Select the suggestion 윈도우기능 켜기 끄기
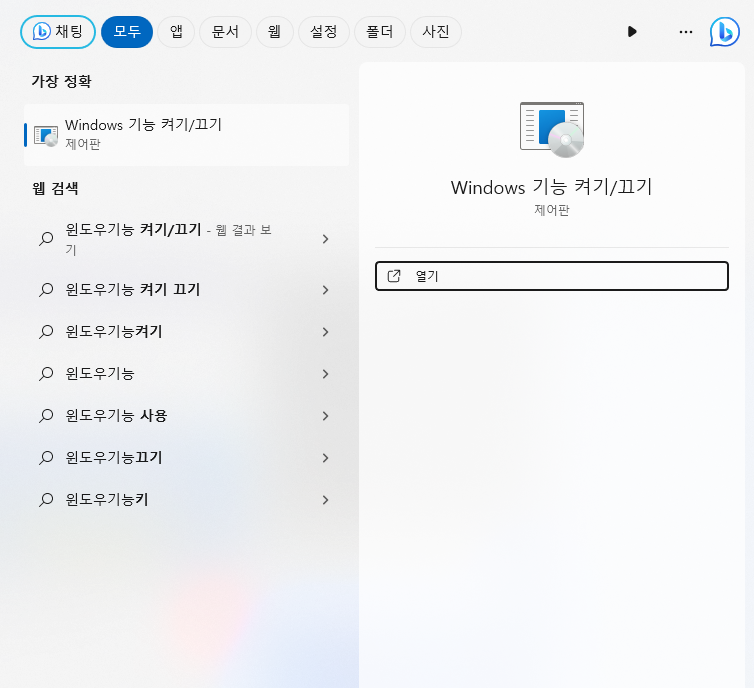The image size is (754, 688). point(187,289)
